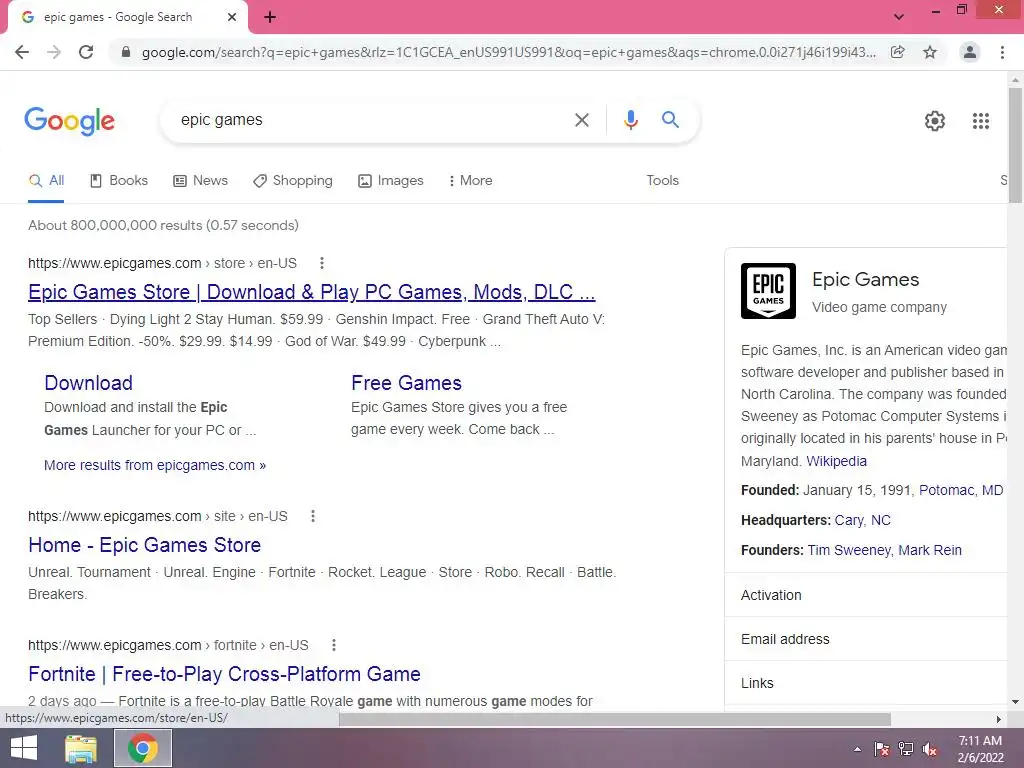
Task: Clear the search box with the X icon
Action: (581, 120)
